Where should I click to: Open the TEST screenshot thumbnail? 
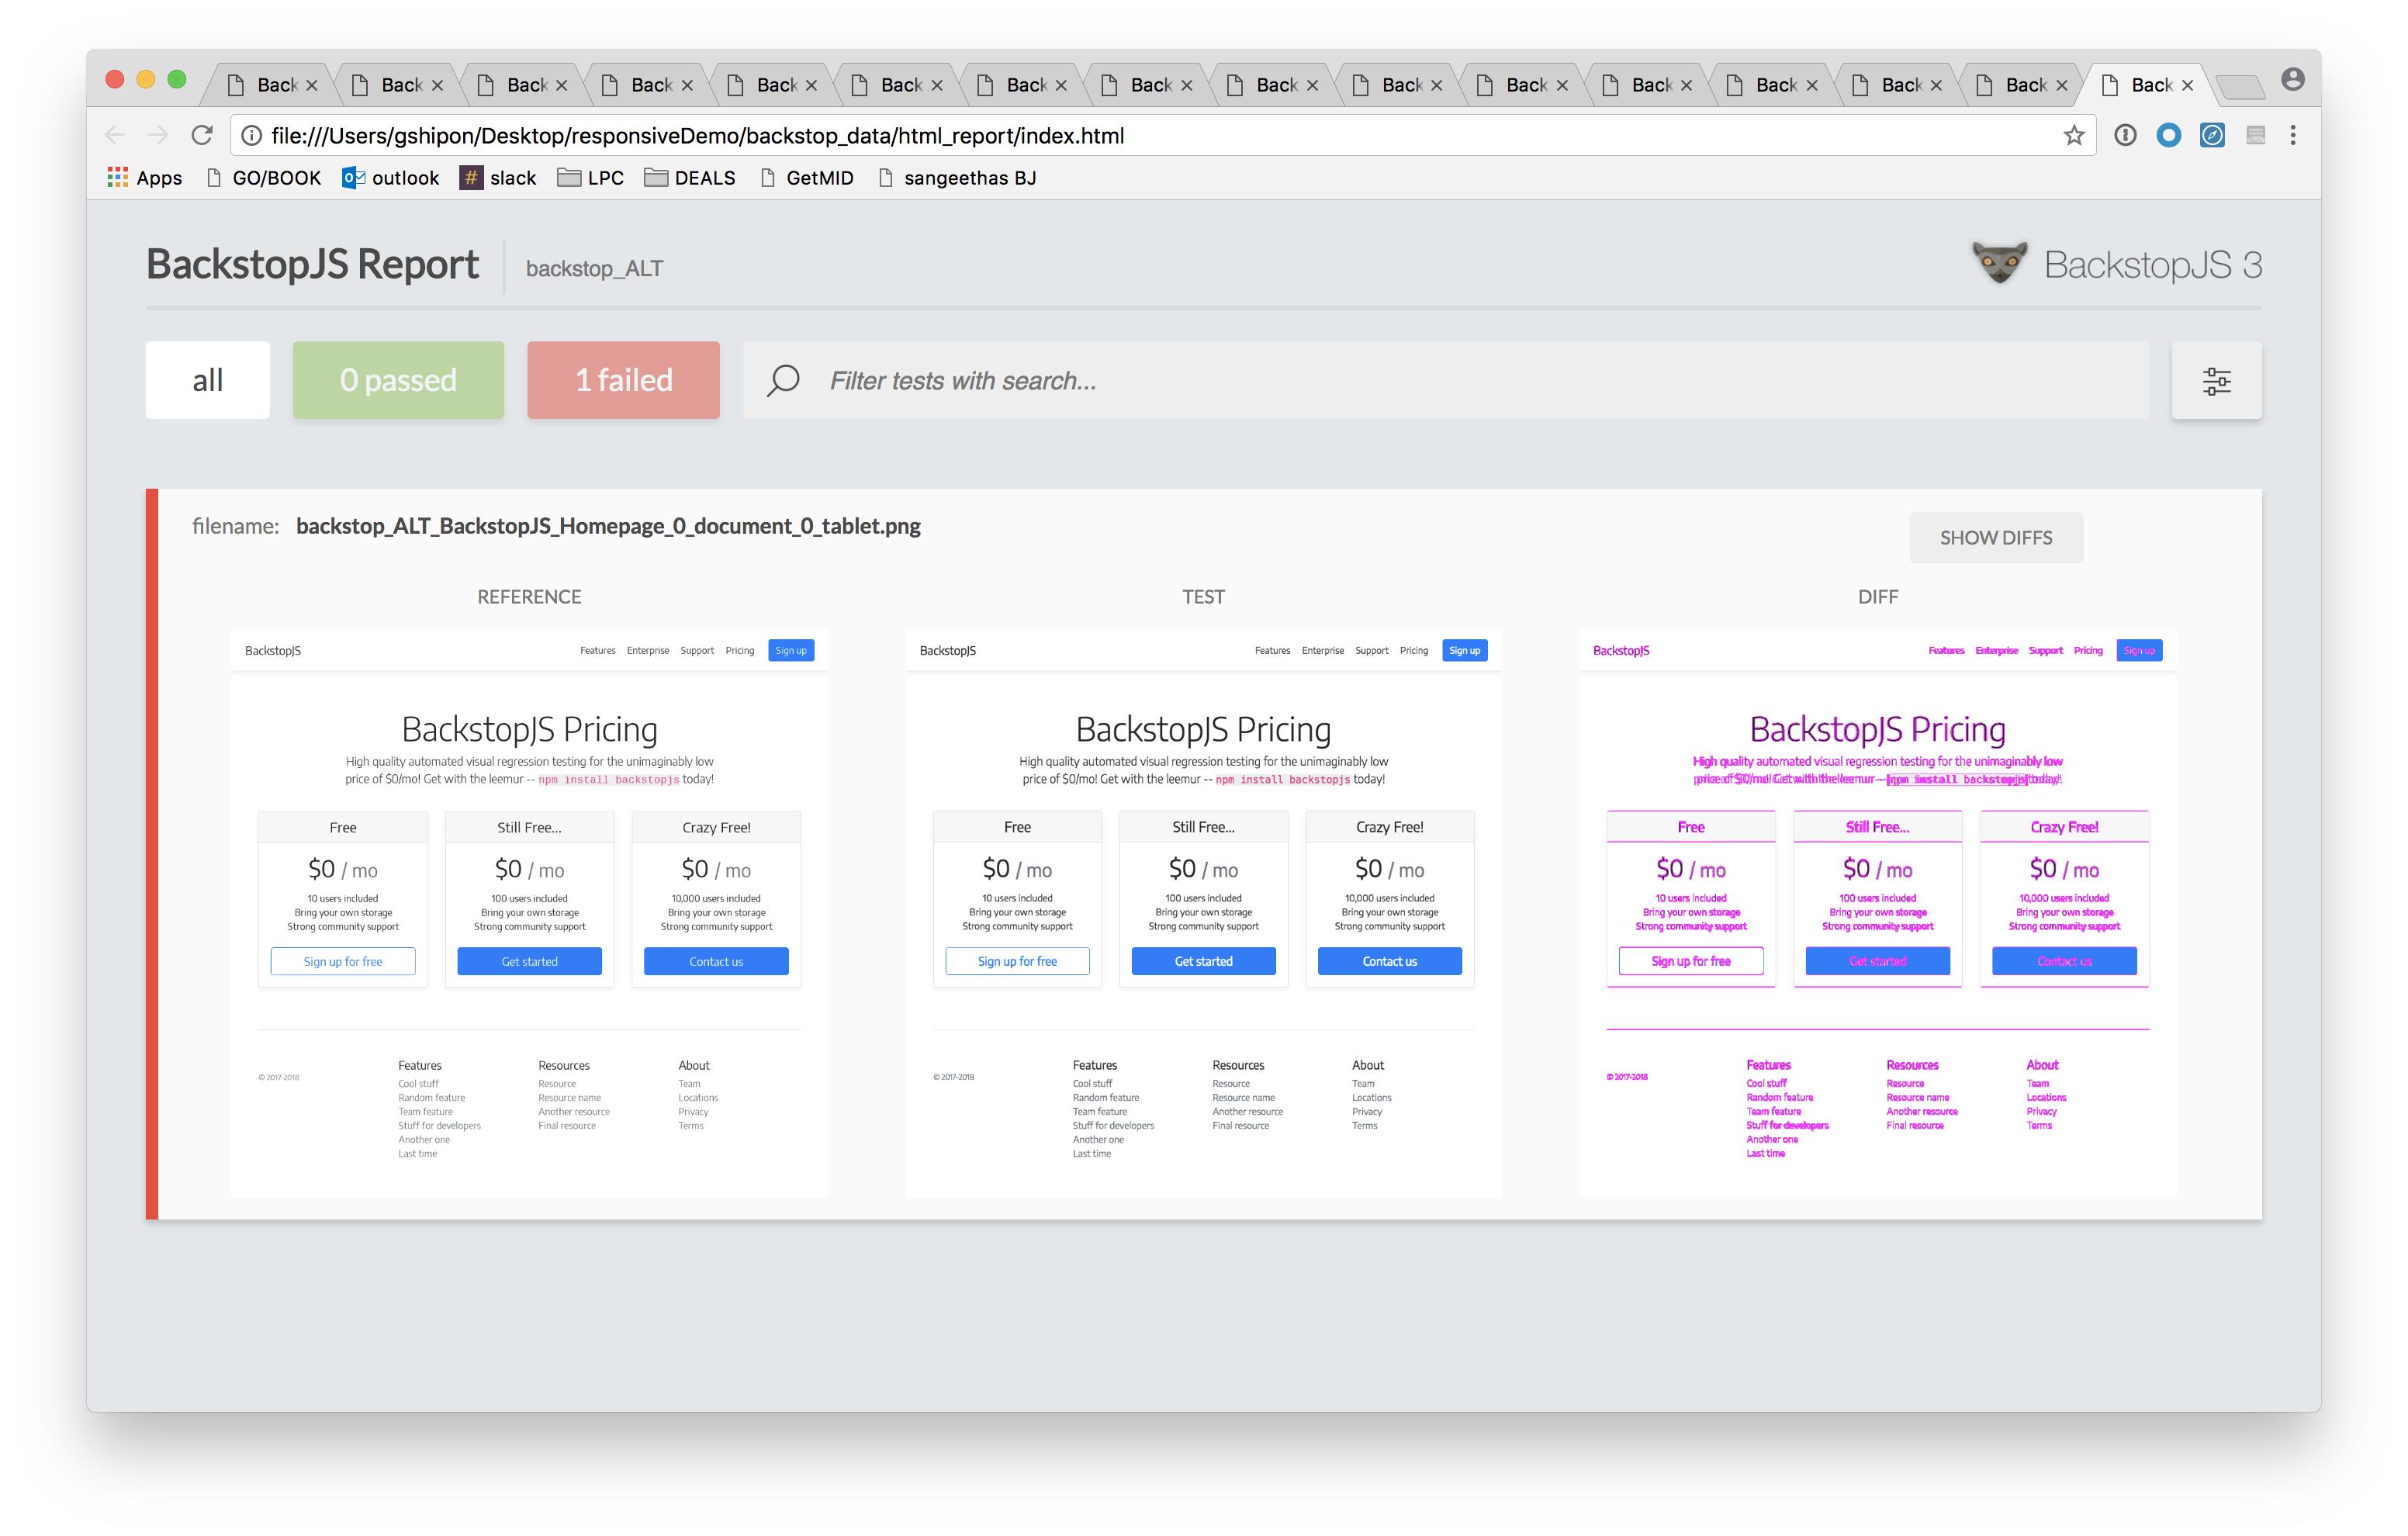coord(1203,913)
